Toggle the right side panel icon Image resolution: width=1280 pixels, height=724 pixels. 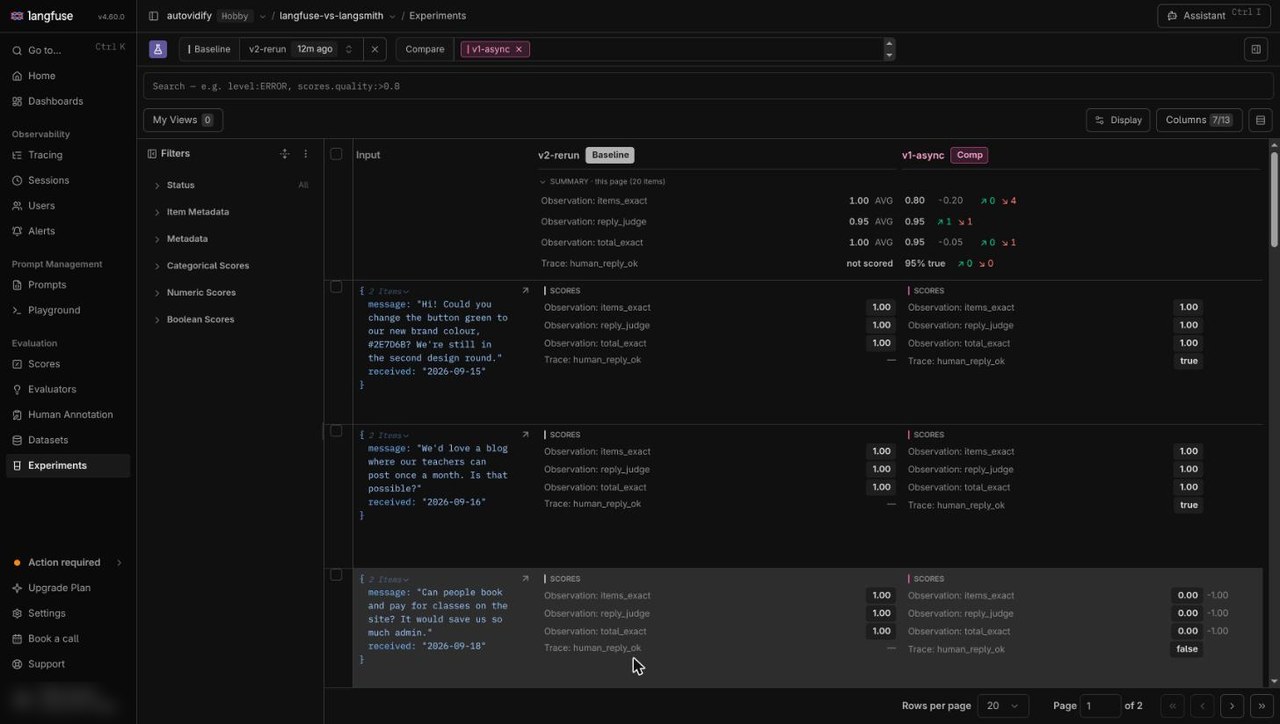coord(1256,49)
